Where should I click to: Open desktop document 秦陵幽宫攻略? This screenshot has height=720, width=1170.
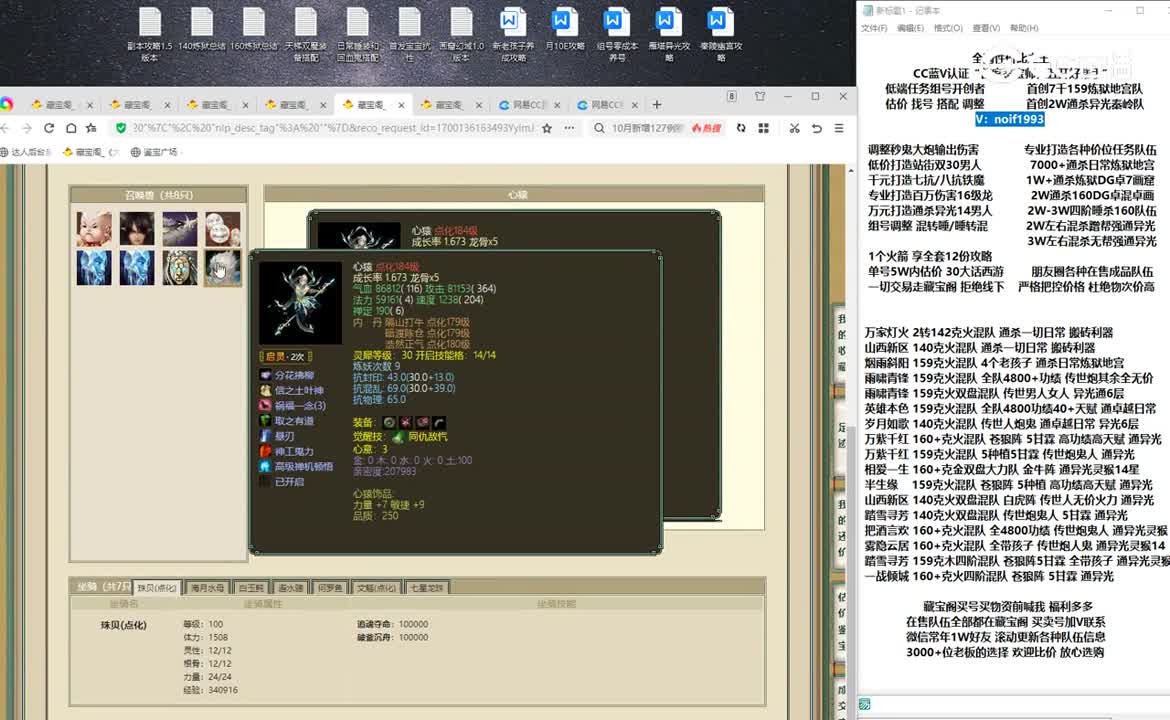coord(720,34)
